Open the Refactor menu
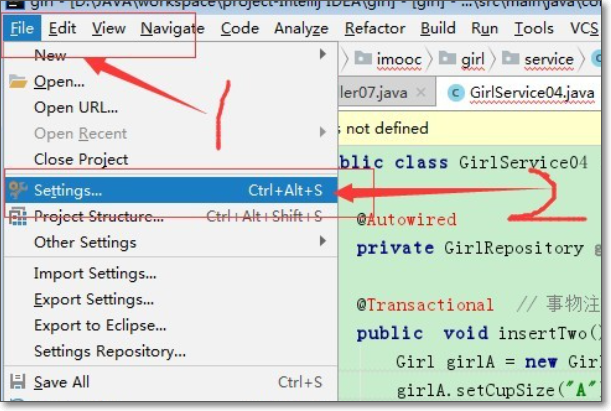The width and height of the screenshot is (611, 411). tap(375, 28)
